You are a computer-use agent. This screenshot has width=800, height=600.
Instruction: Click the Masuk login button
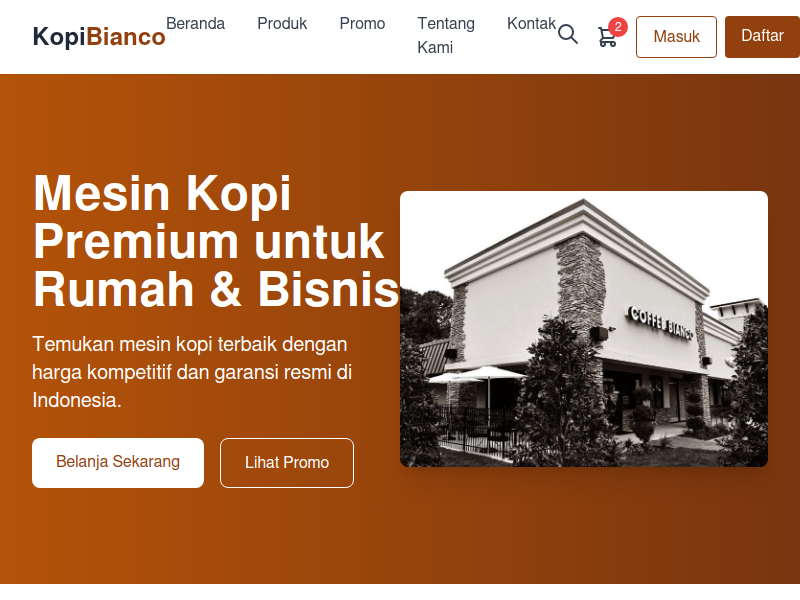(676, 37)
